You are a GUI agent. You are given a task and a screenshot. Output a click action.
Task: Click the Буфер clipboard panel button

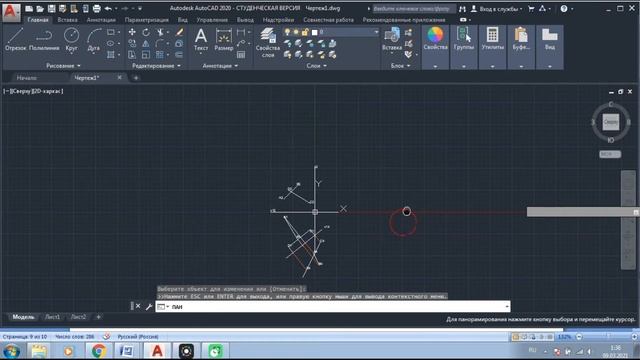(521, 40)
